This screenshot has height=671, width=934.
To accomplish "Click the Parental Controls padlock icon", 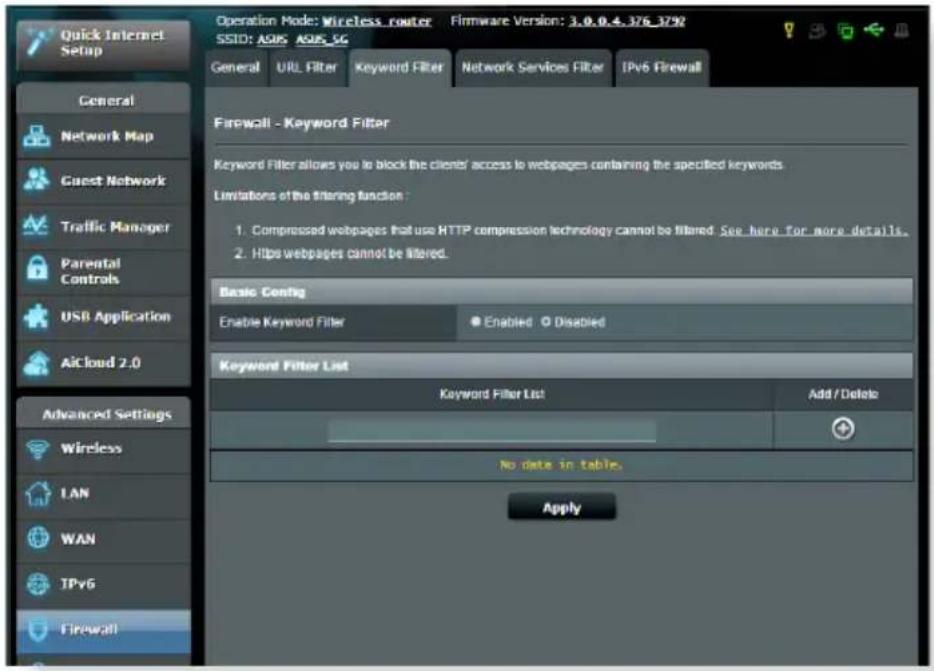I will (37, 269).
